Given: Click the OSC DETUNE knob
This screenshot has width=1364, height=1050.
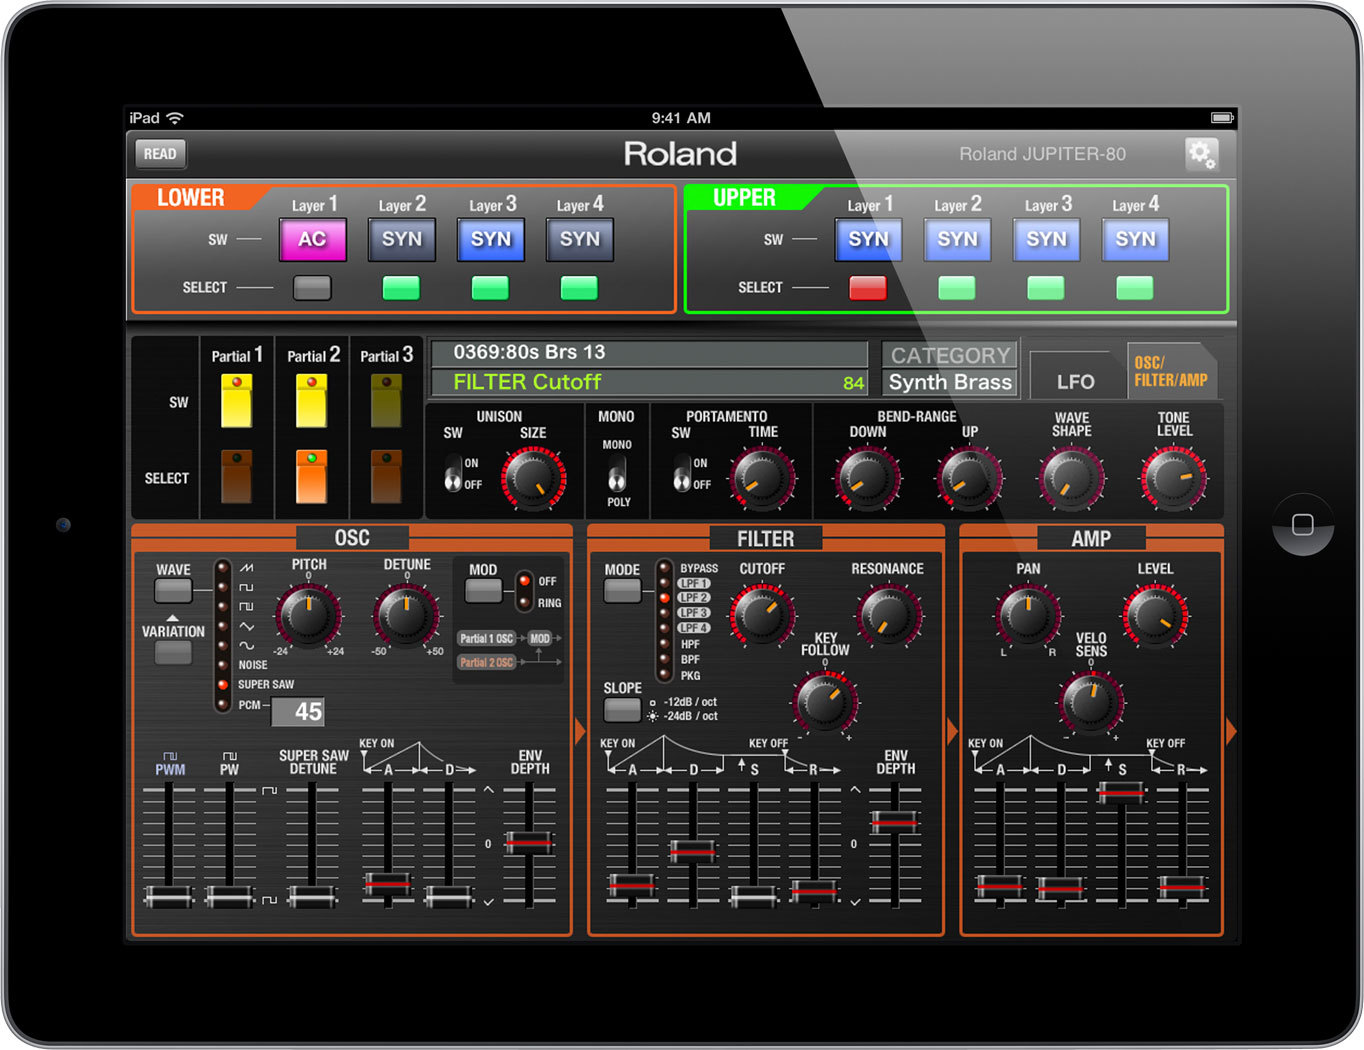Looking at the screenshot, I should pyautogui.click(x=406, y=616).
